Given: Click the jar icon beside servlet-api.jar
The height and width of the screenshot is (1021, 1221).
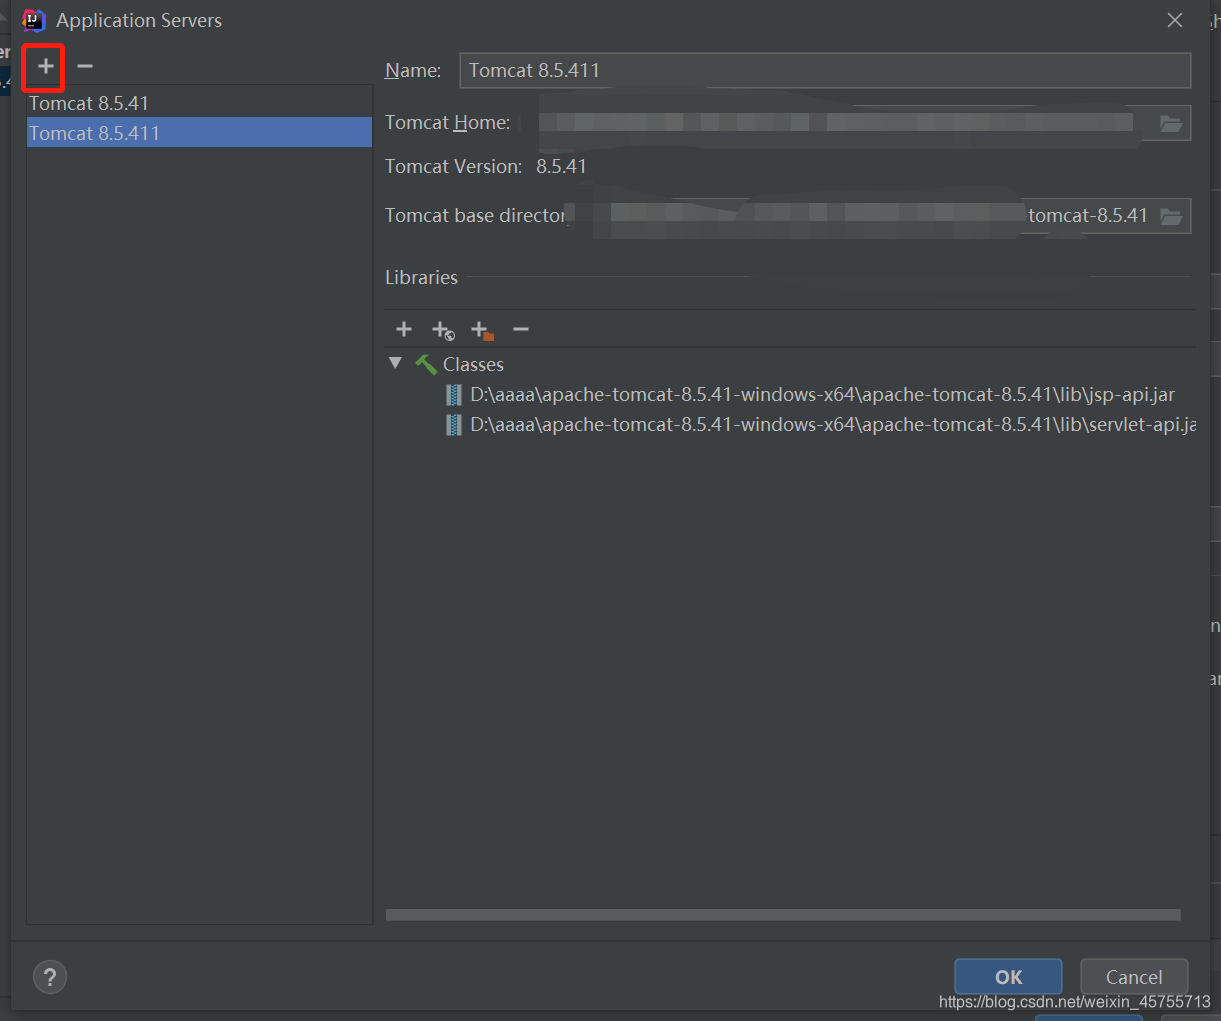Looking at the screenshot, I should click(454, 425).
